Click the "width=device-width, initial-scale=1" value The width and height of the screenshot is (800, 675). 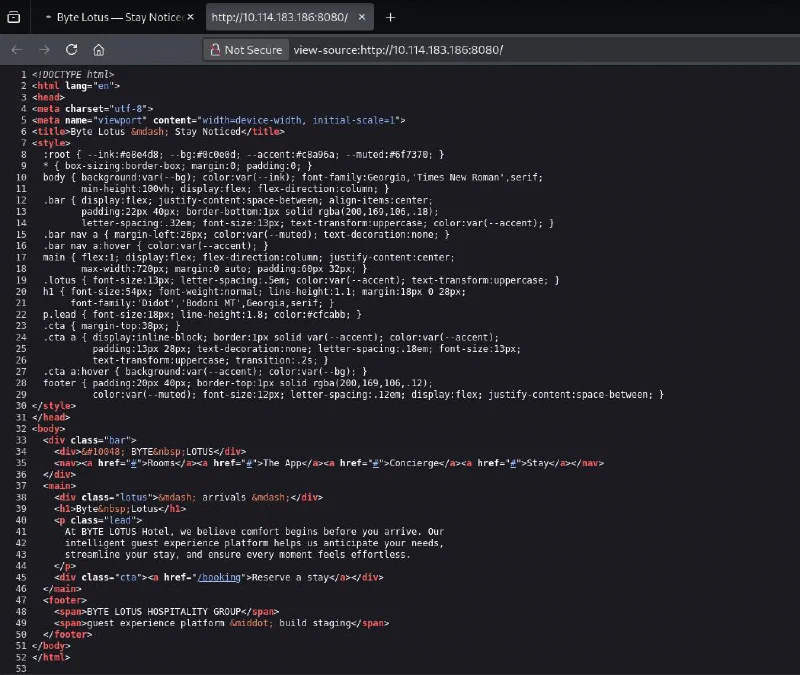click(298, 120)
